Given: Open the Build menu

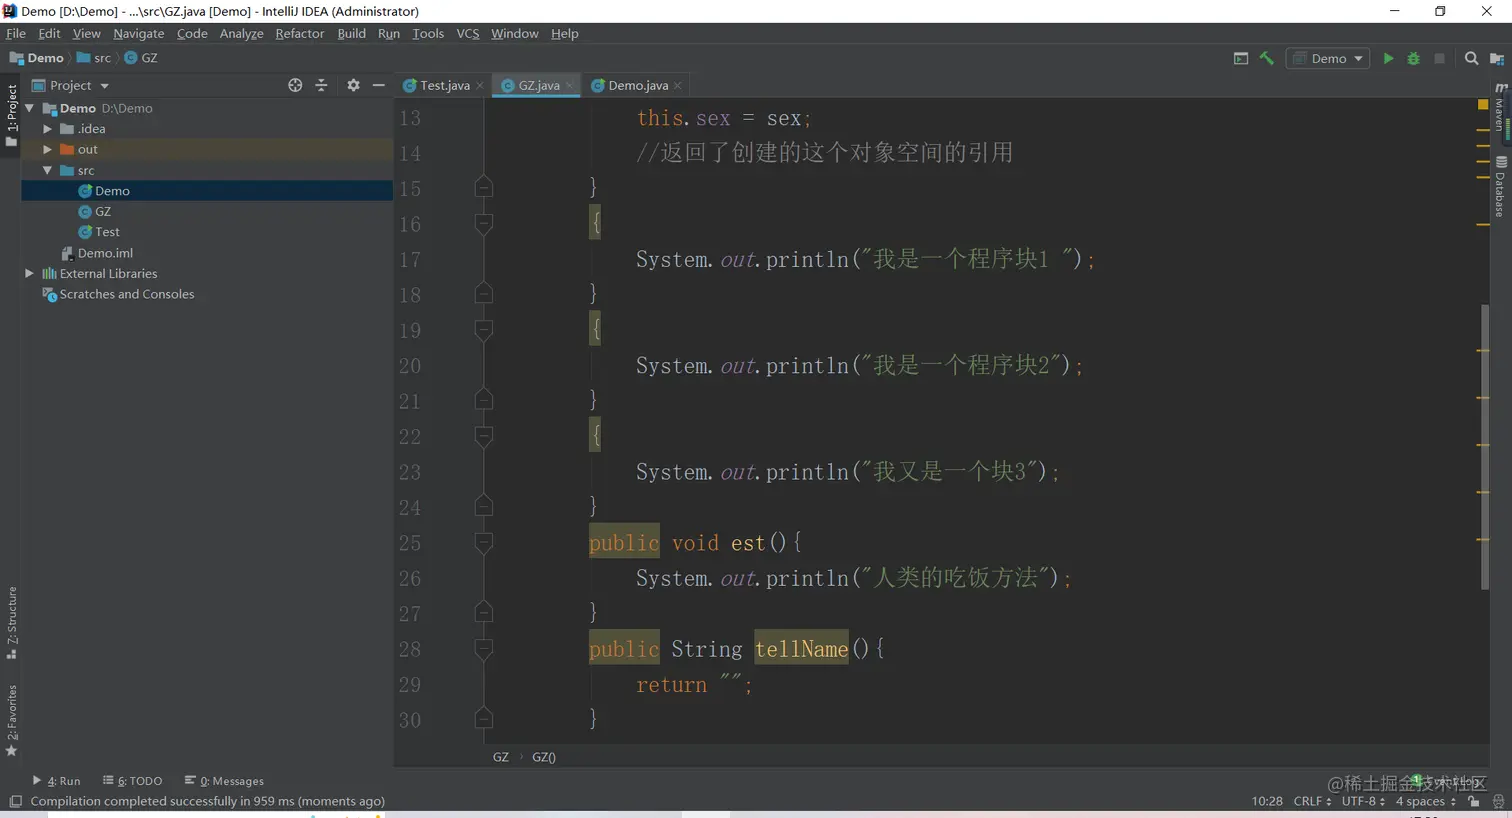Looking at the screenshot, I should pos(352,34).
